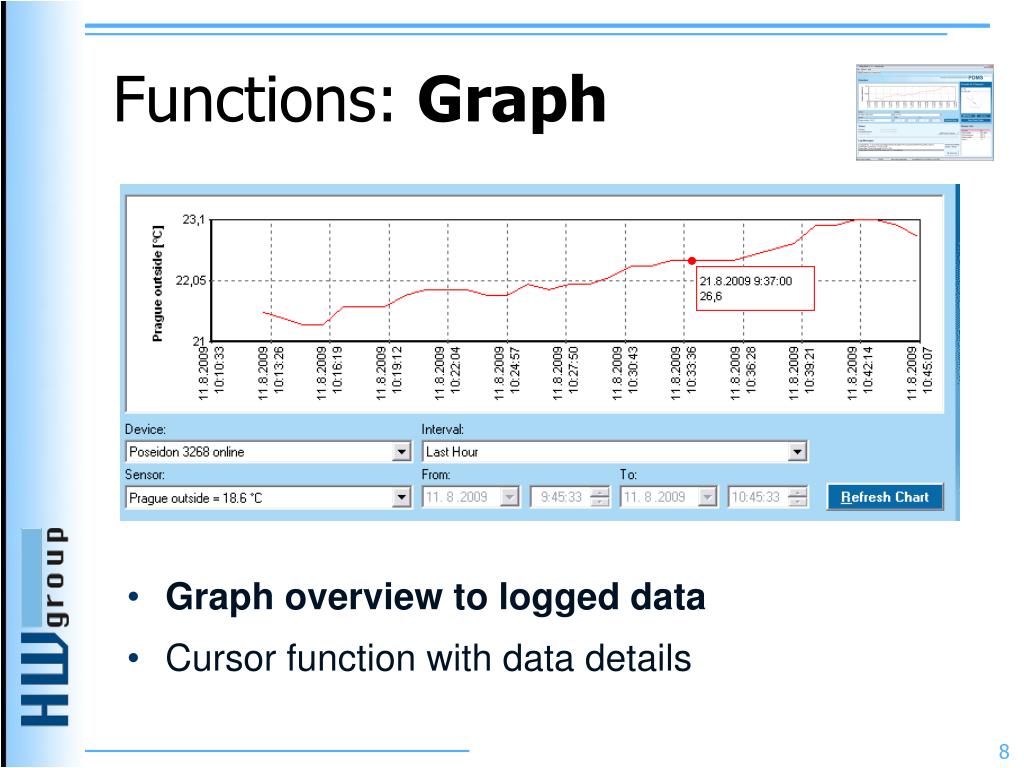Click the Graph overview to logged data text
This screenshot has width=1024, height=768.
point(435,597)
